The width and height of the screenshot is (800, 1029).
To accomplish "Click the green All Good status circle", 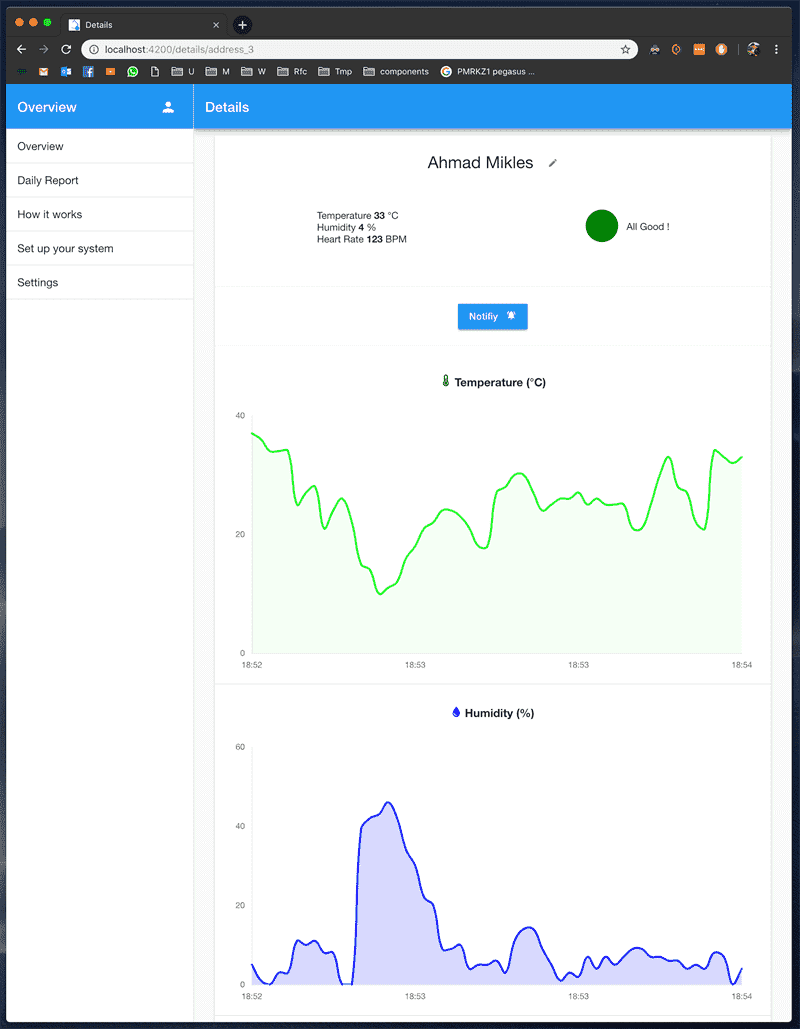I will tap(601, 226).
